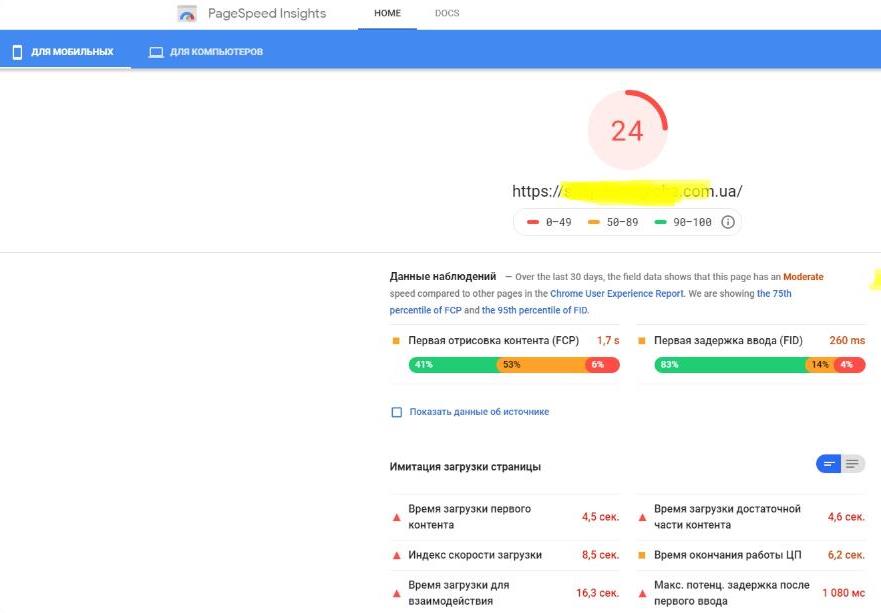Click the FCP bar red 6% segment

tap(602, 365)
